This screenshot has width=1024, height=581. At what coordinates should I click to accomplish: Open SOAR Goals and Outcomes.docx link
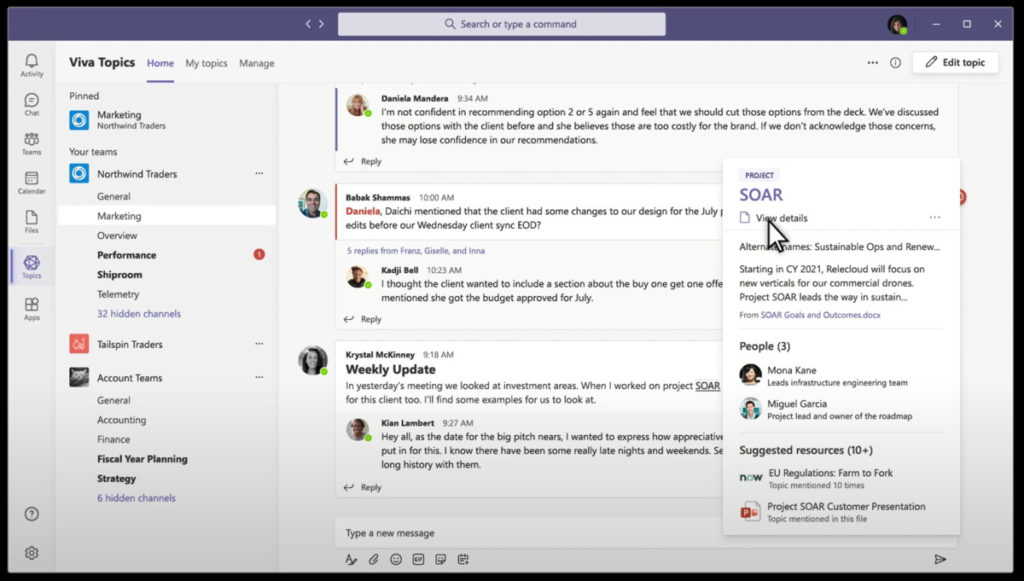820,315
